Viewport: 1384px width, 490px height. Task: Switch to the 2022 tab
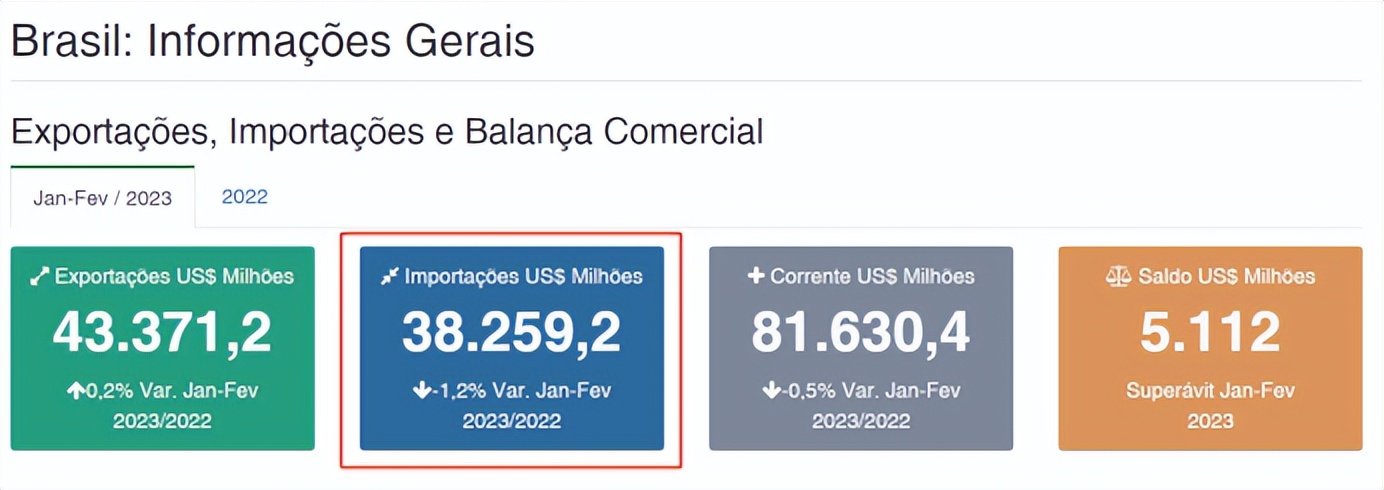pyautogui.click(x=245, y=196)
